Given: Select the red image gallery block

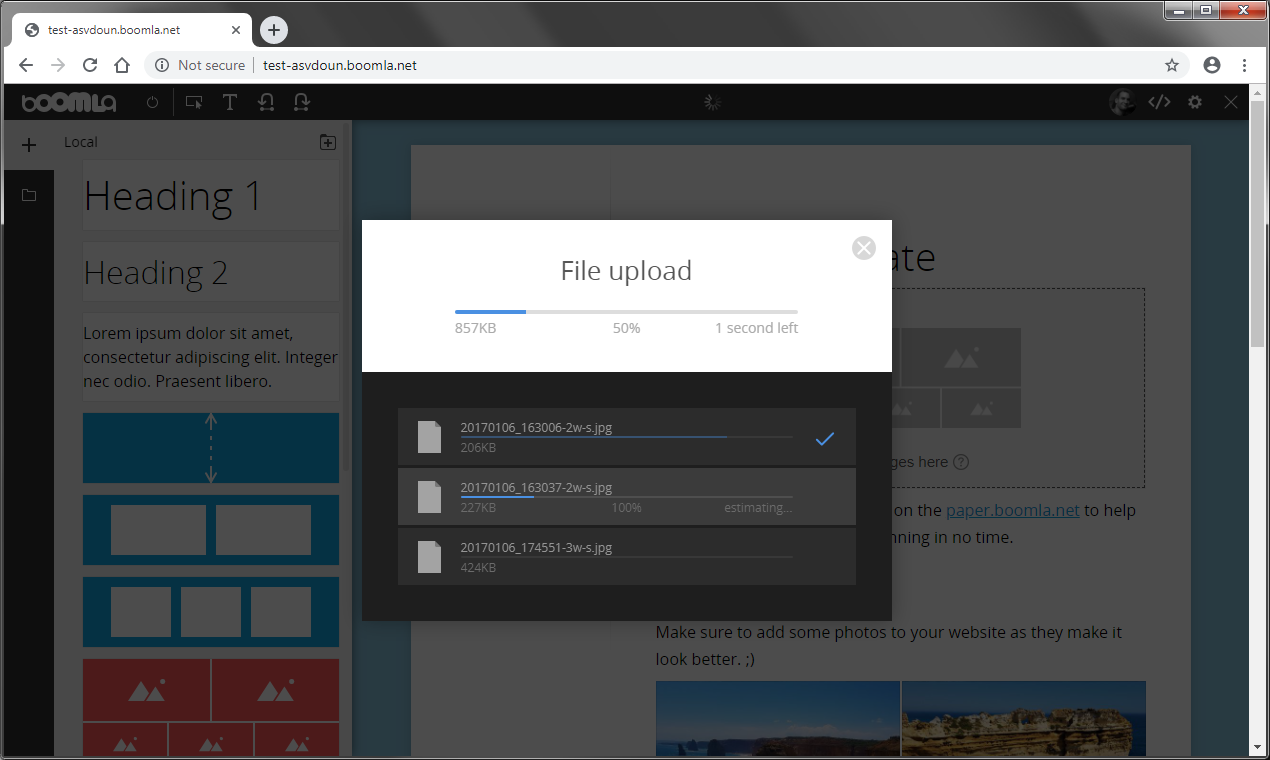Looking at the screenshot, I should (211, 707).
